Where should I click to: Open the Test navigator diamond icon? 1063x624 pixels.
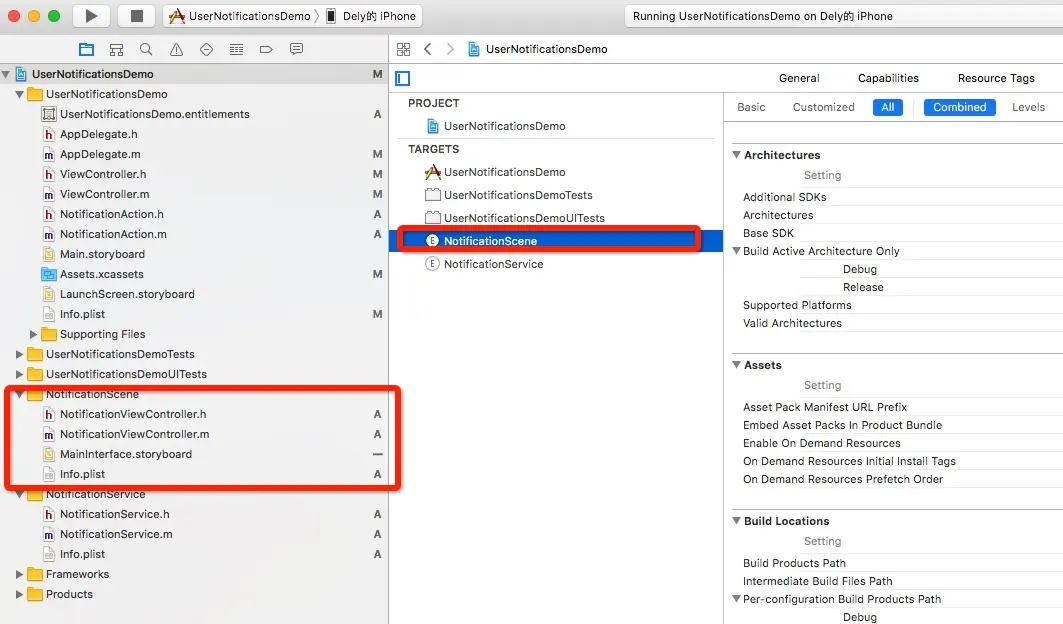point(206,50)
